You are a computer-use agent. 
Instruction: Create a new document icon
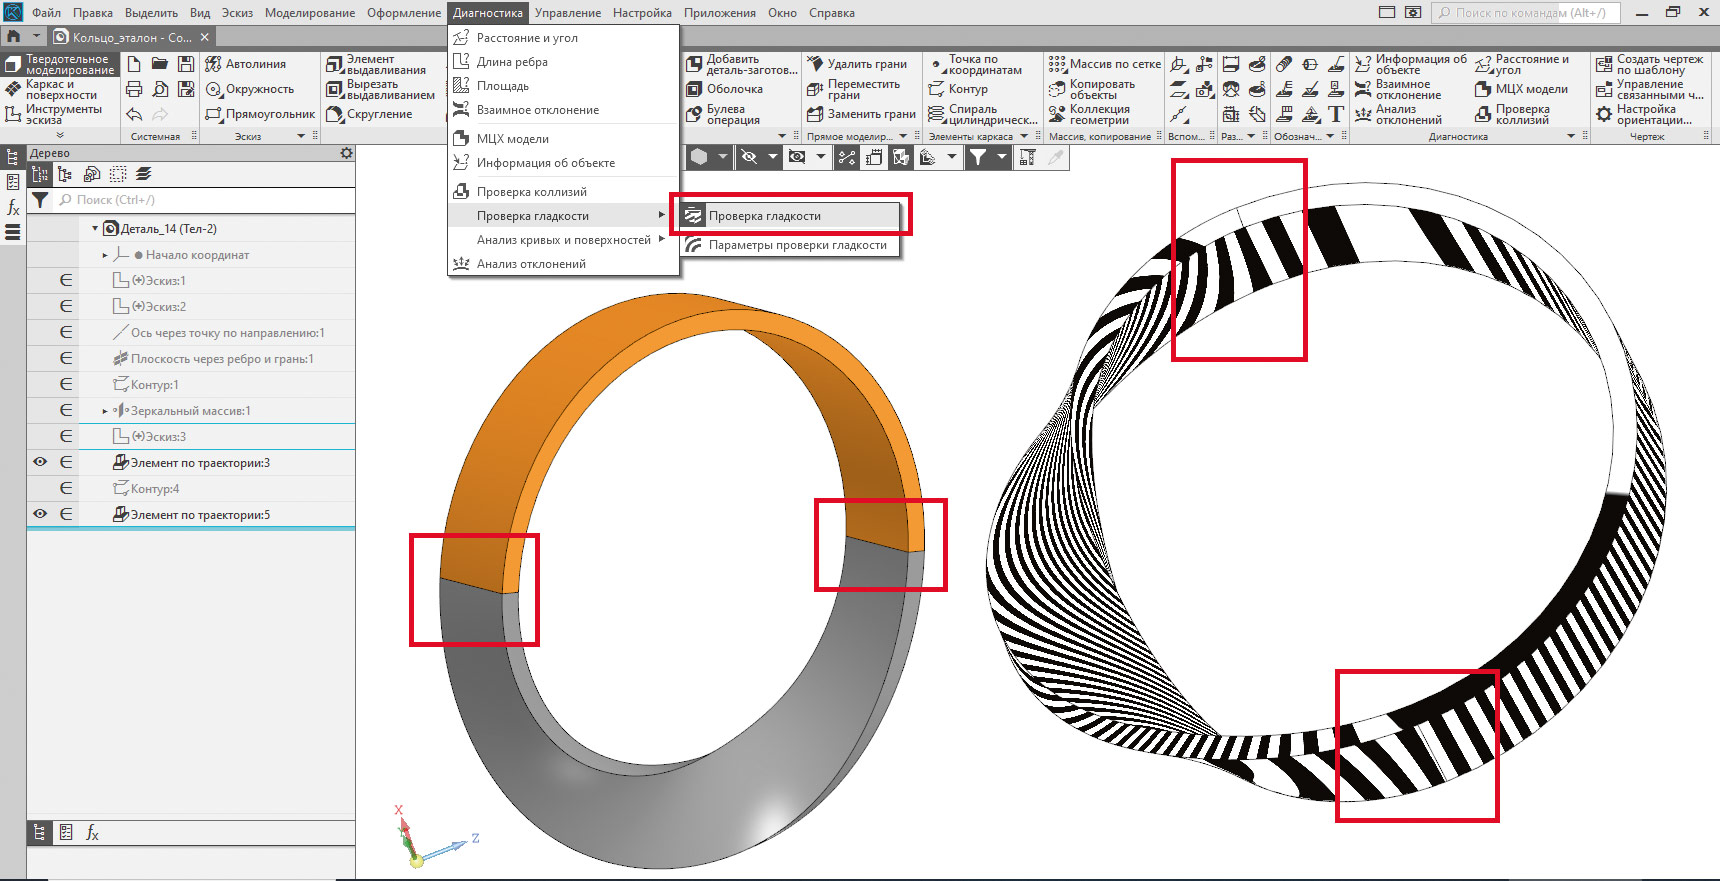134,64
